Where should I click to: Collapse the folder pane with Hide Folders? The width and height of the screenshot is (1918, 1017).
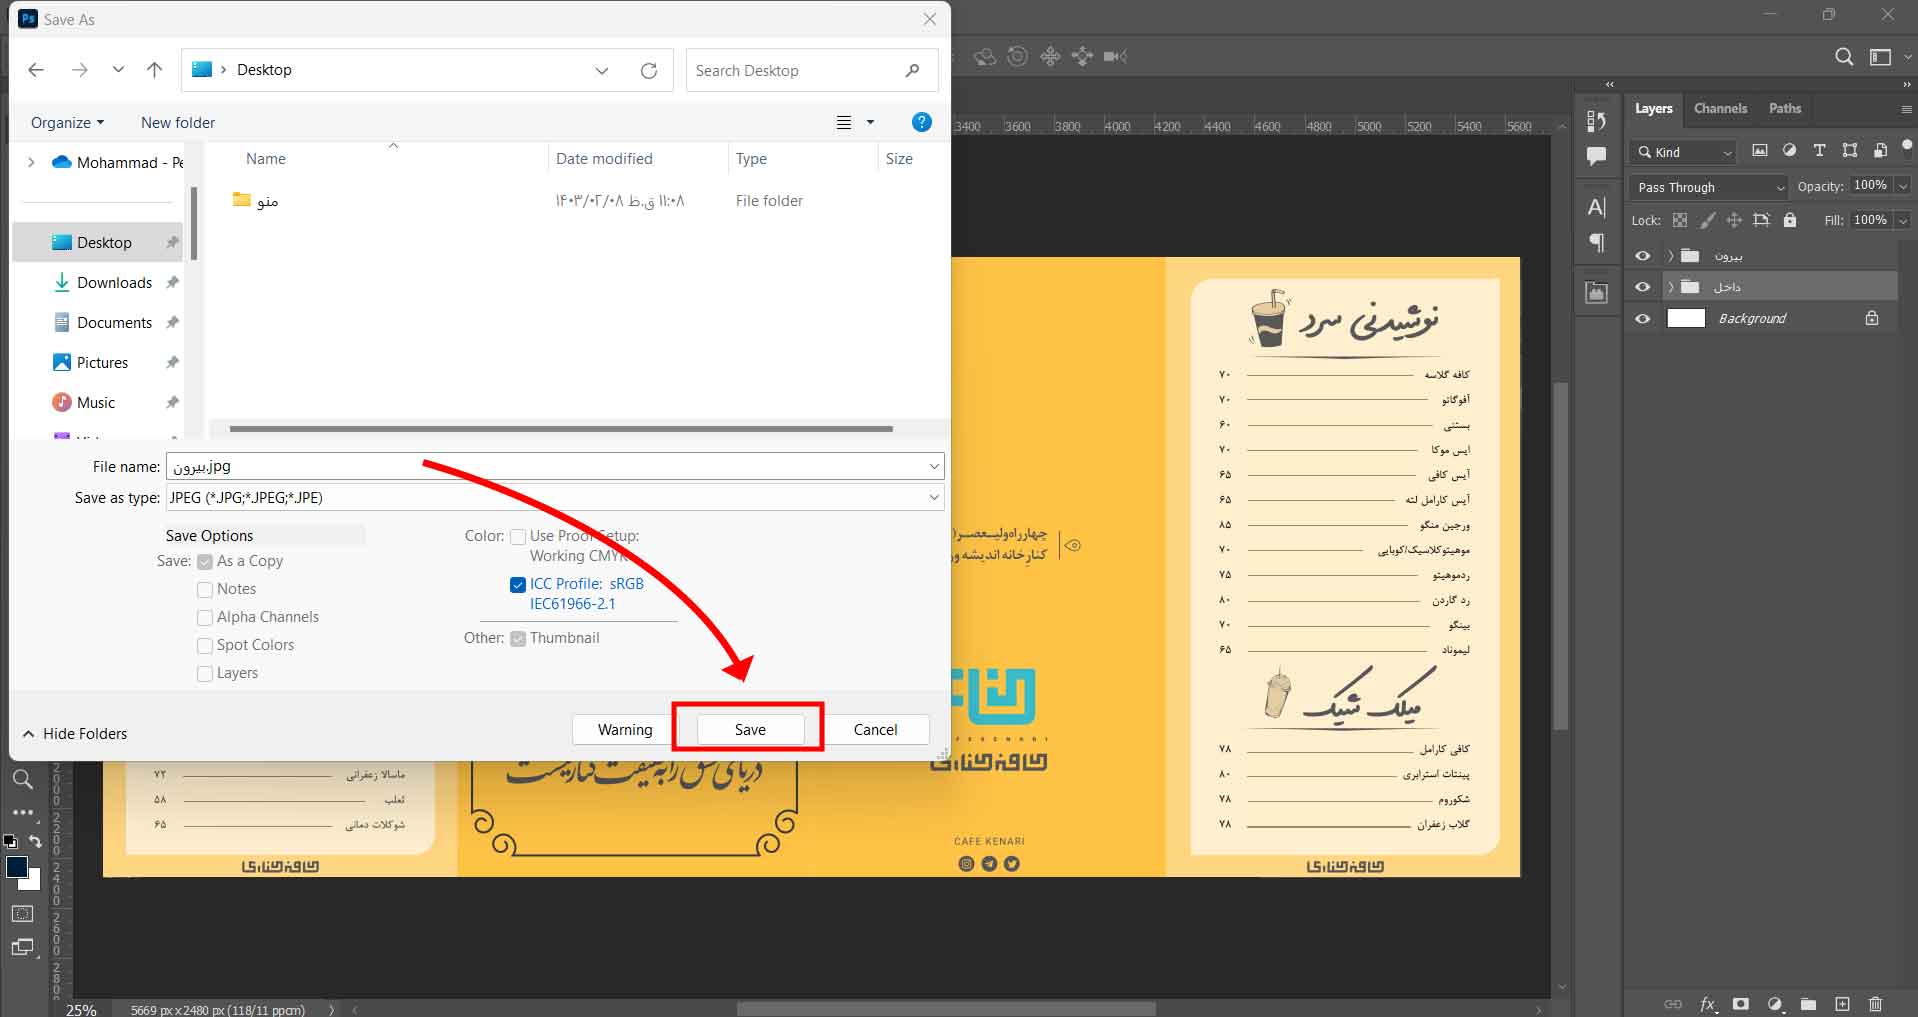(x=75, y=733)
